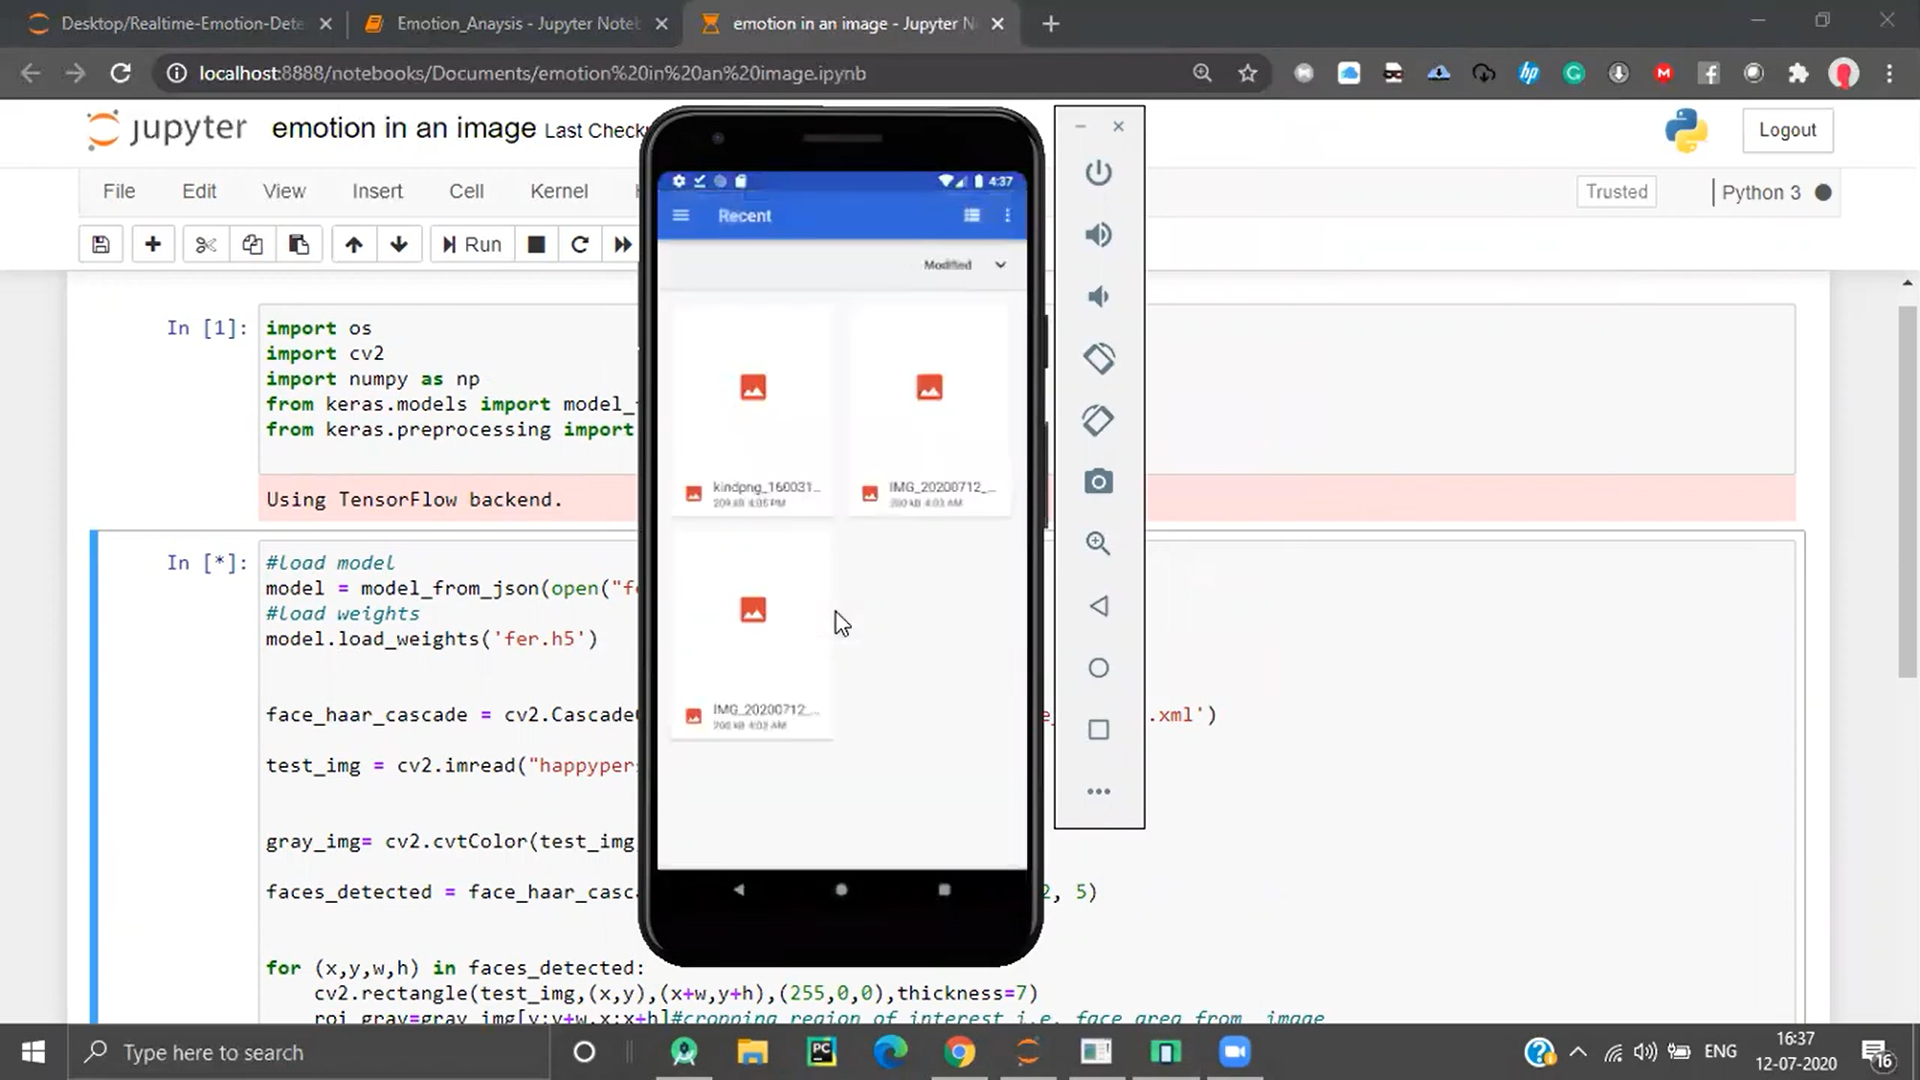Take an emulator screenshot with the camera icon
Image resolution: width=1920 pixels, height=1080 pixels.
[x=1098, y=482]
